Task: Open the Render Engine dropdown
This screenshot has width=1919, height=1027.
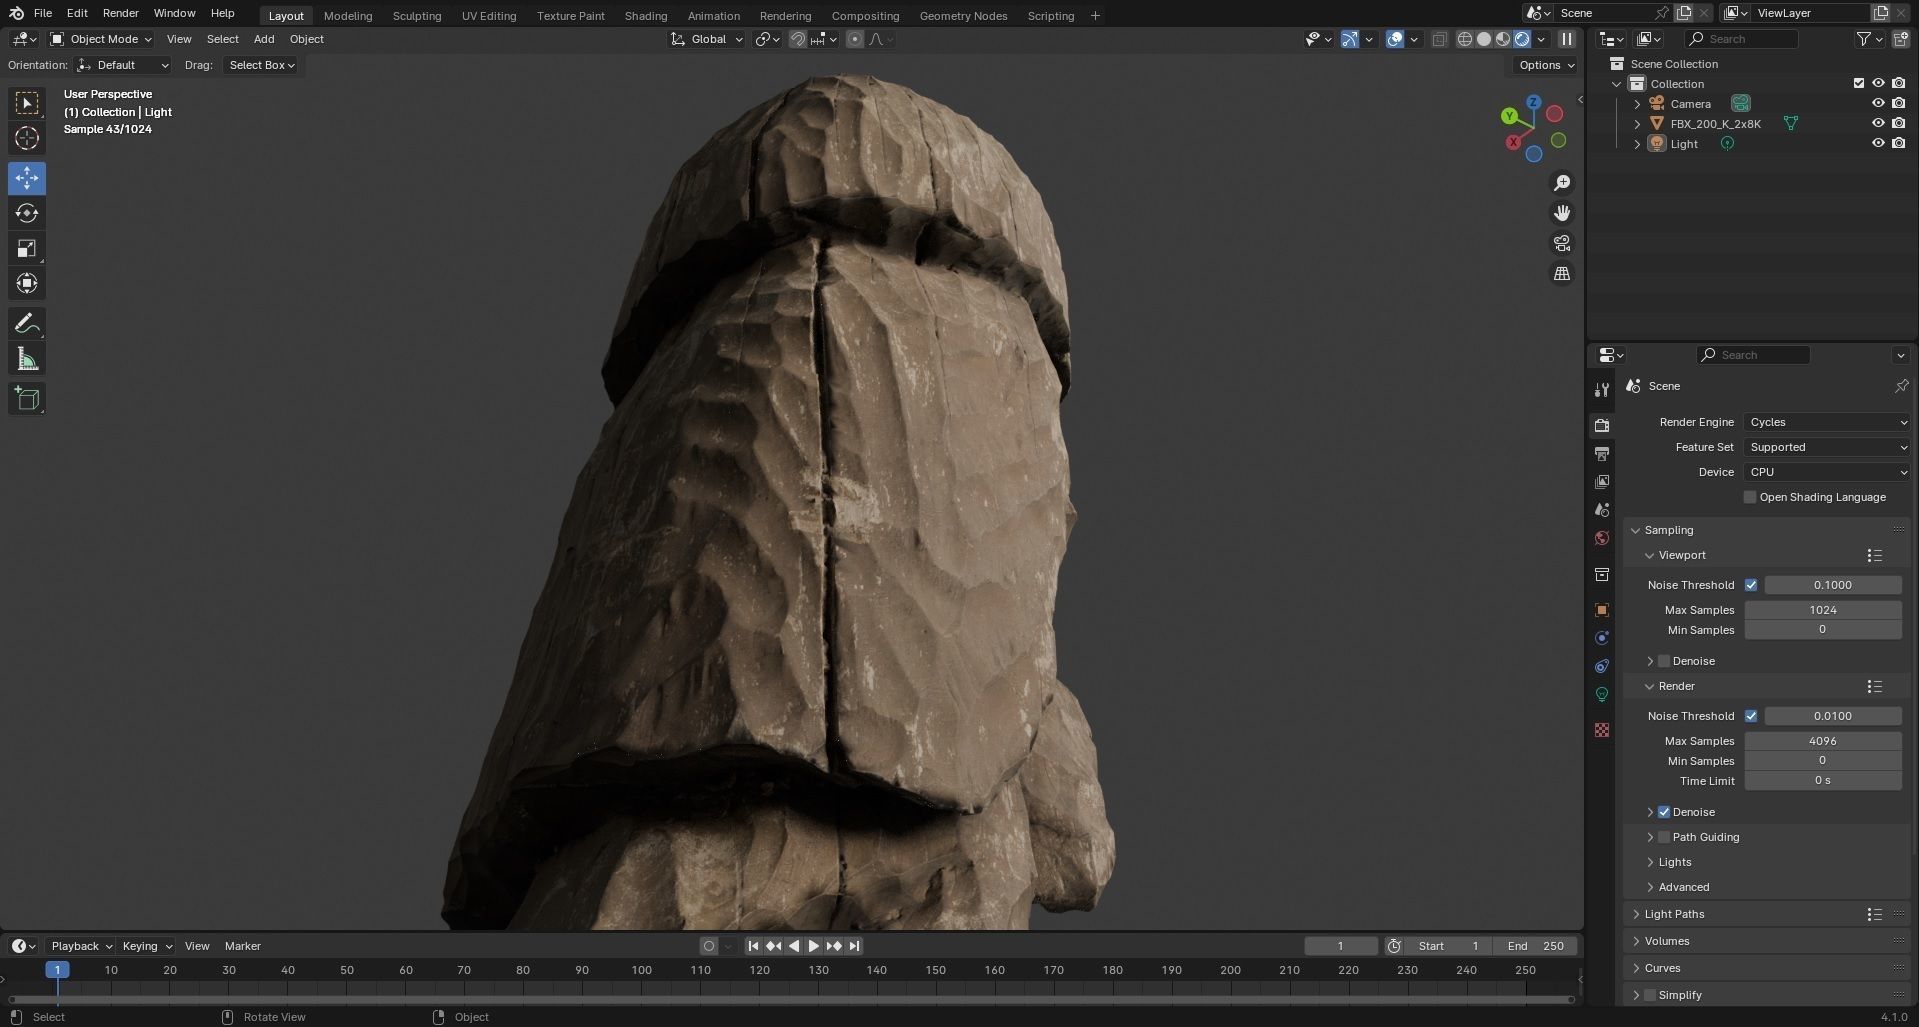Action: (1827, 422)
